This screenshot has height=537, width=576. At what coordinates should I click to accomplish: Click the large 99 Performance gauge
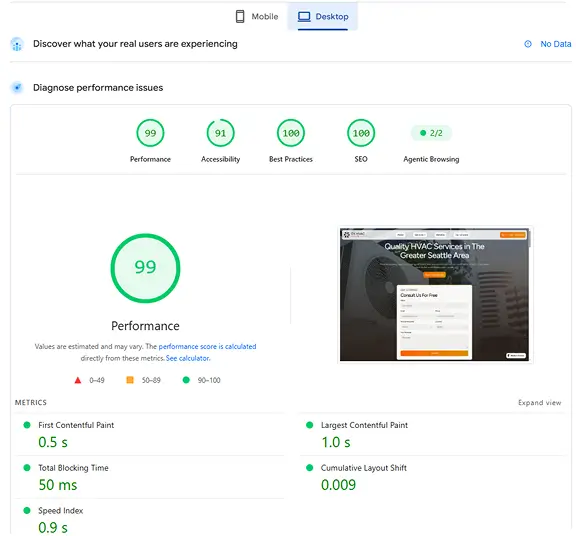click(145, 268)
